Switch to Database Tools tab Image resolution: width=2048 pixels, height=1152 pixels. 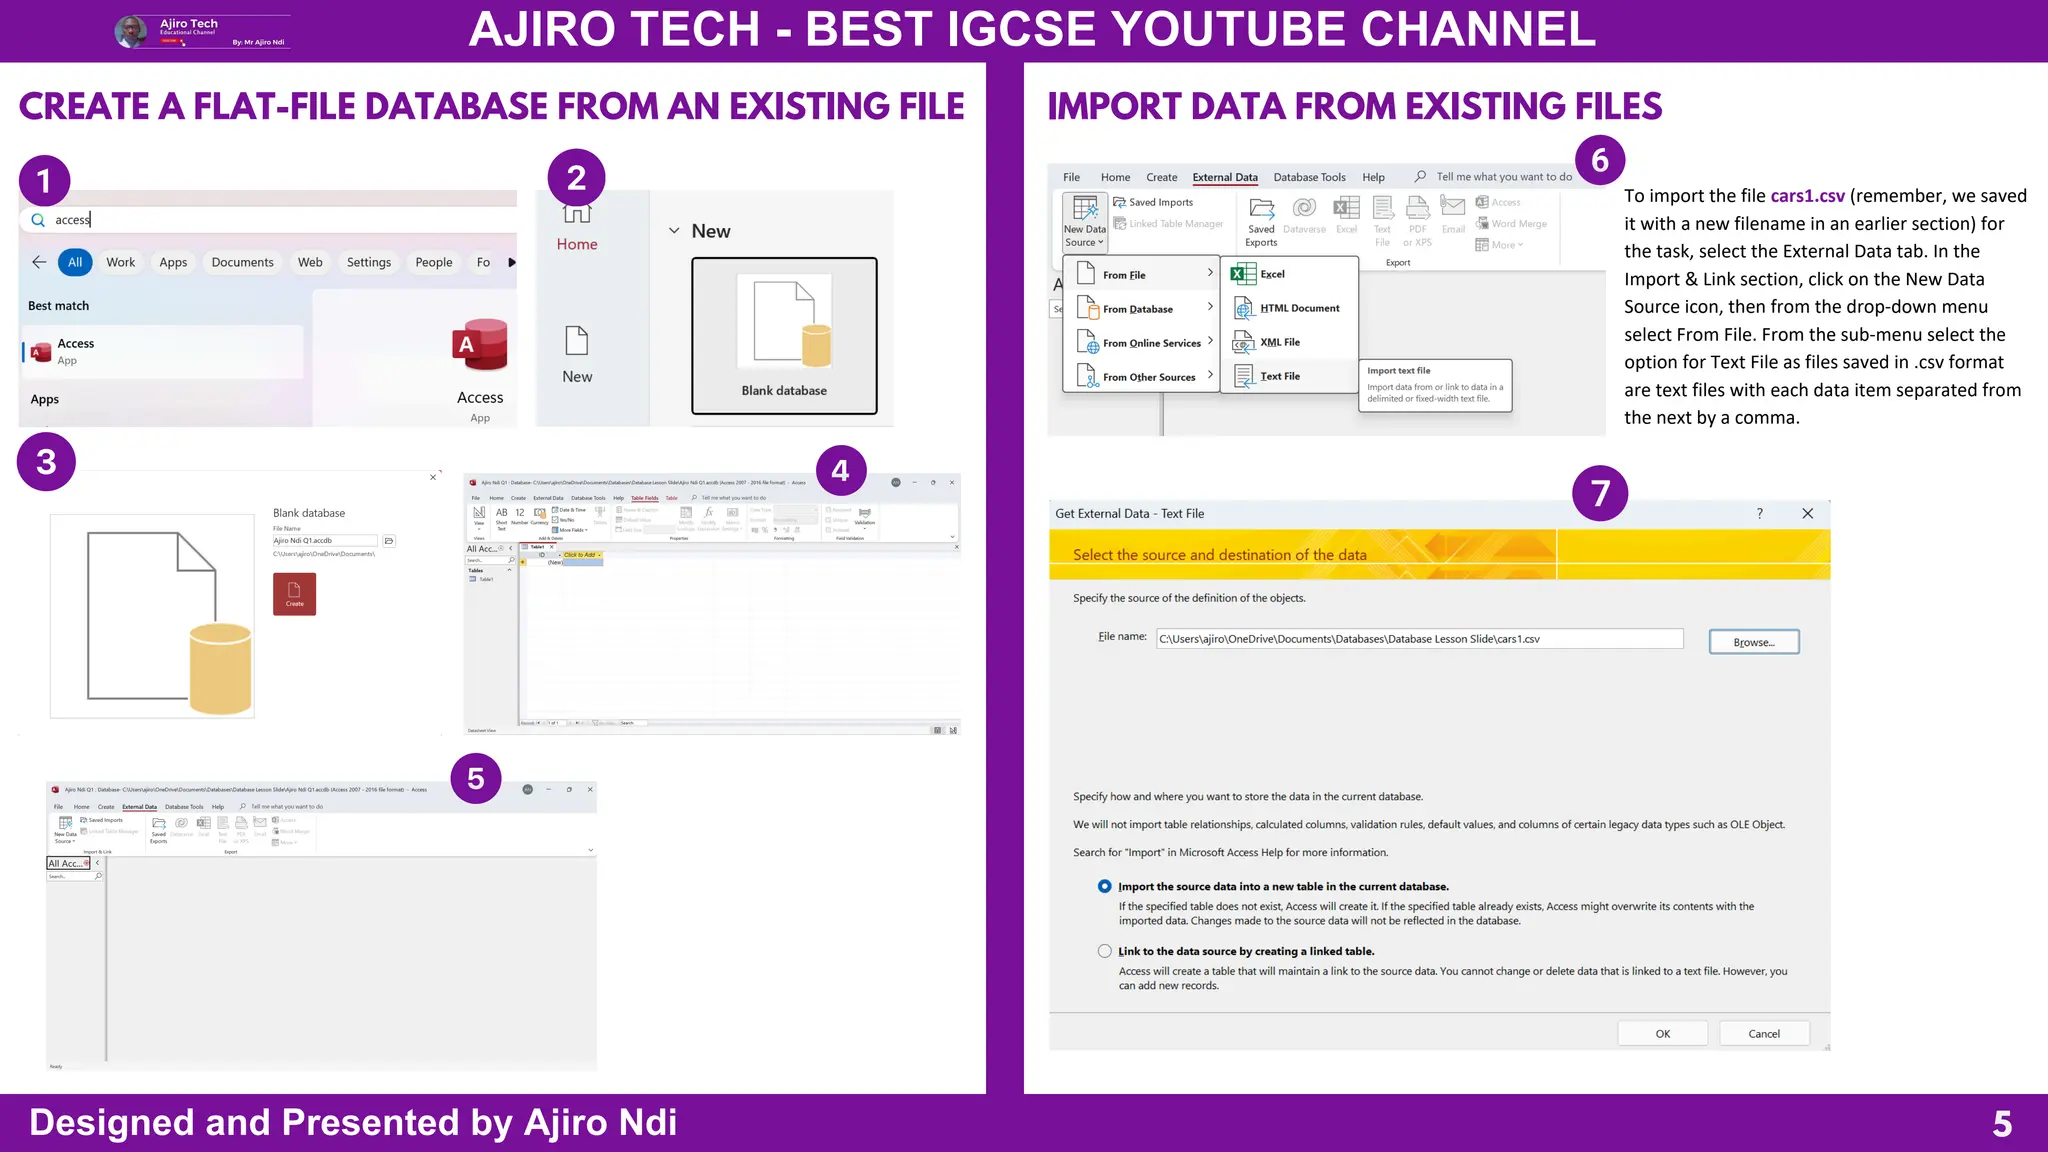click(1309, 177)
